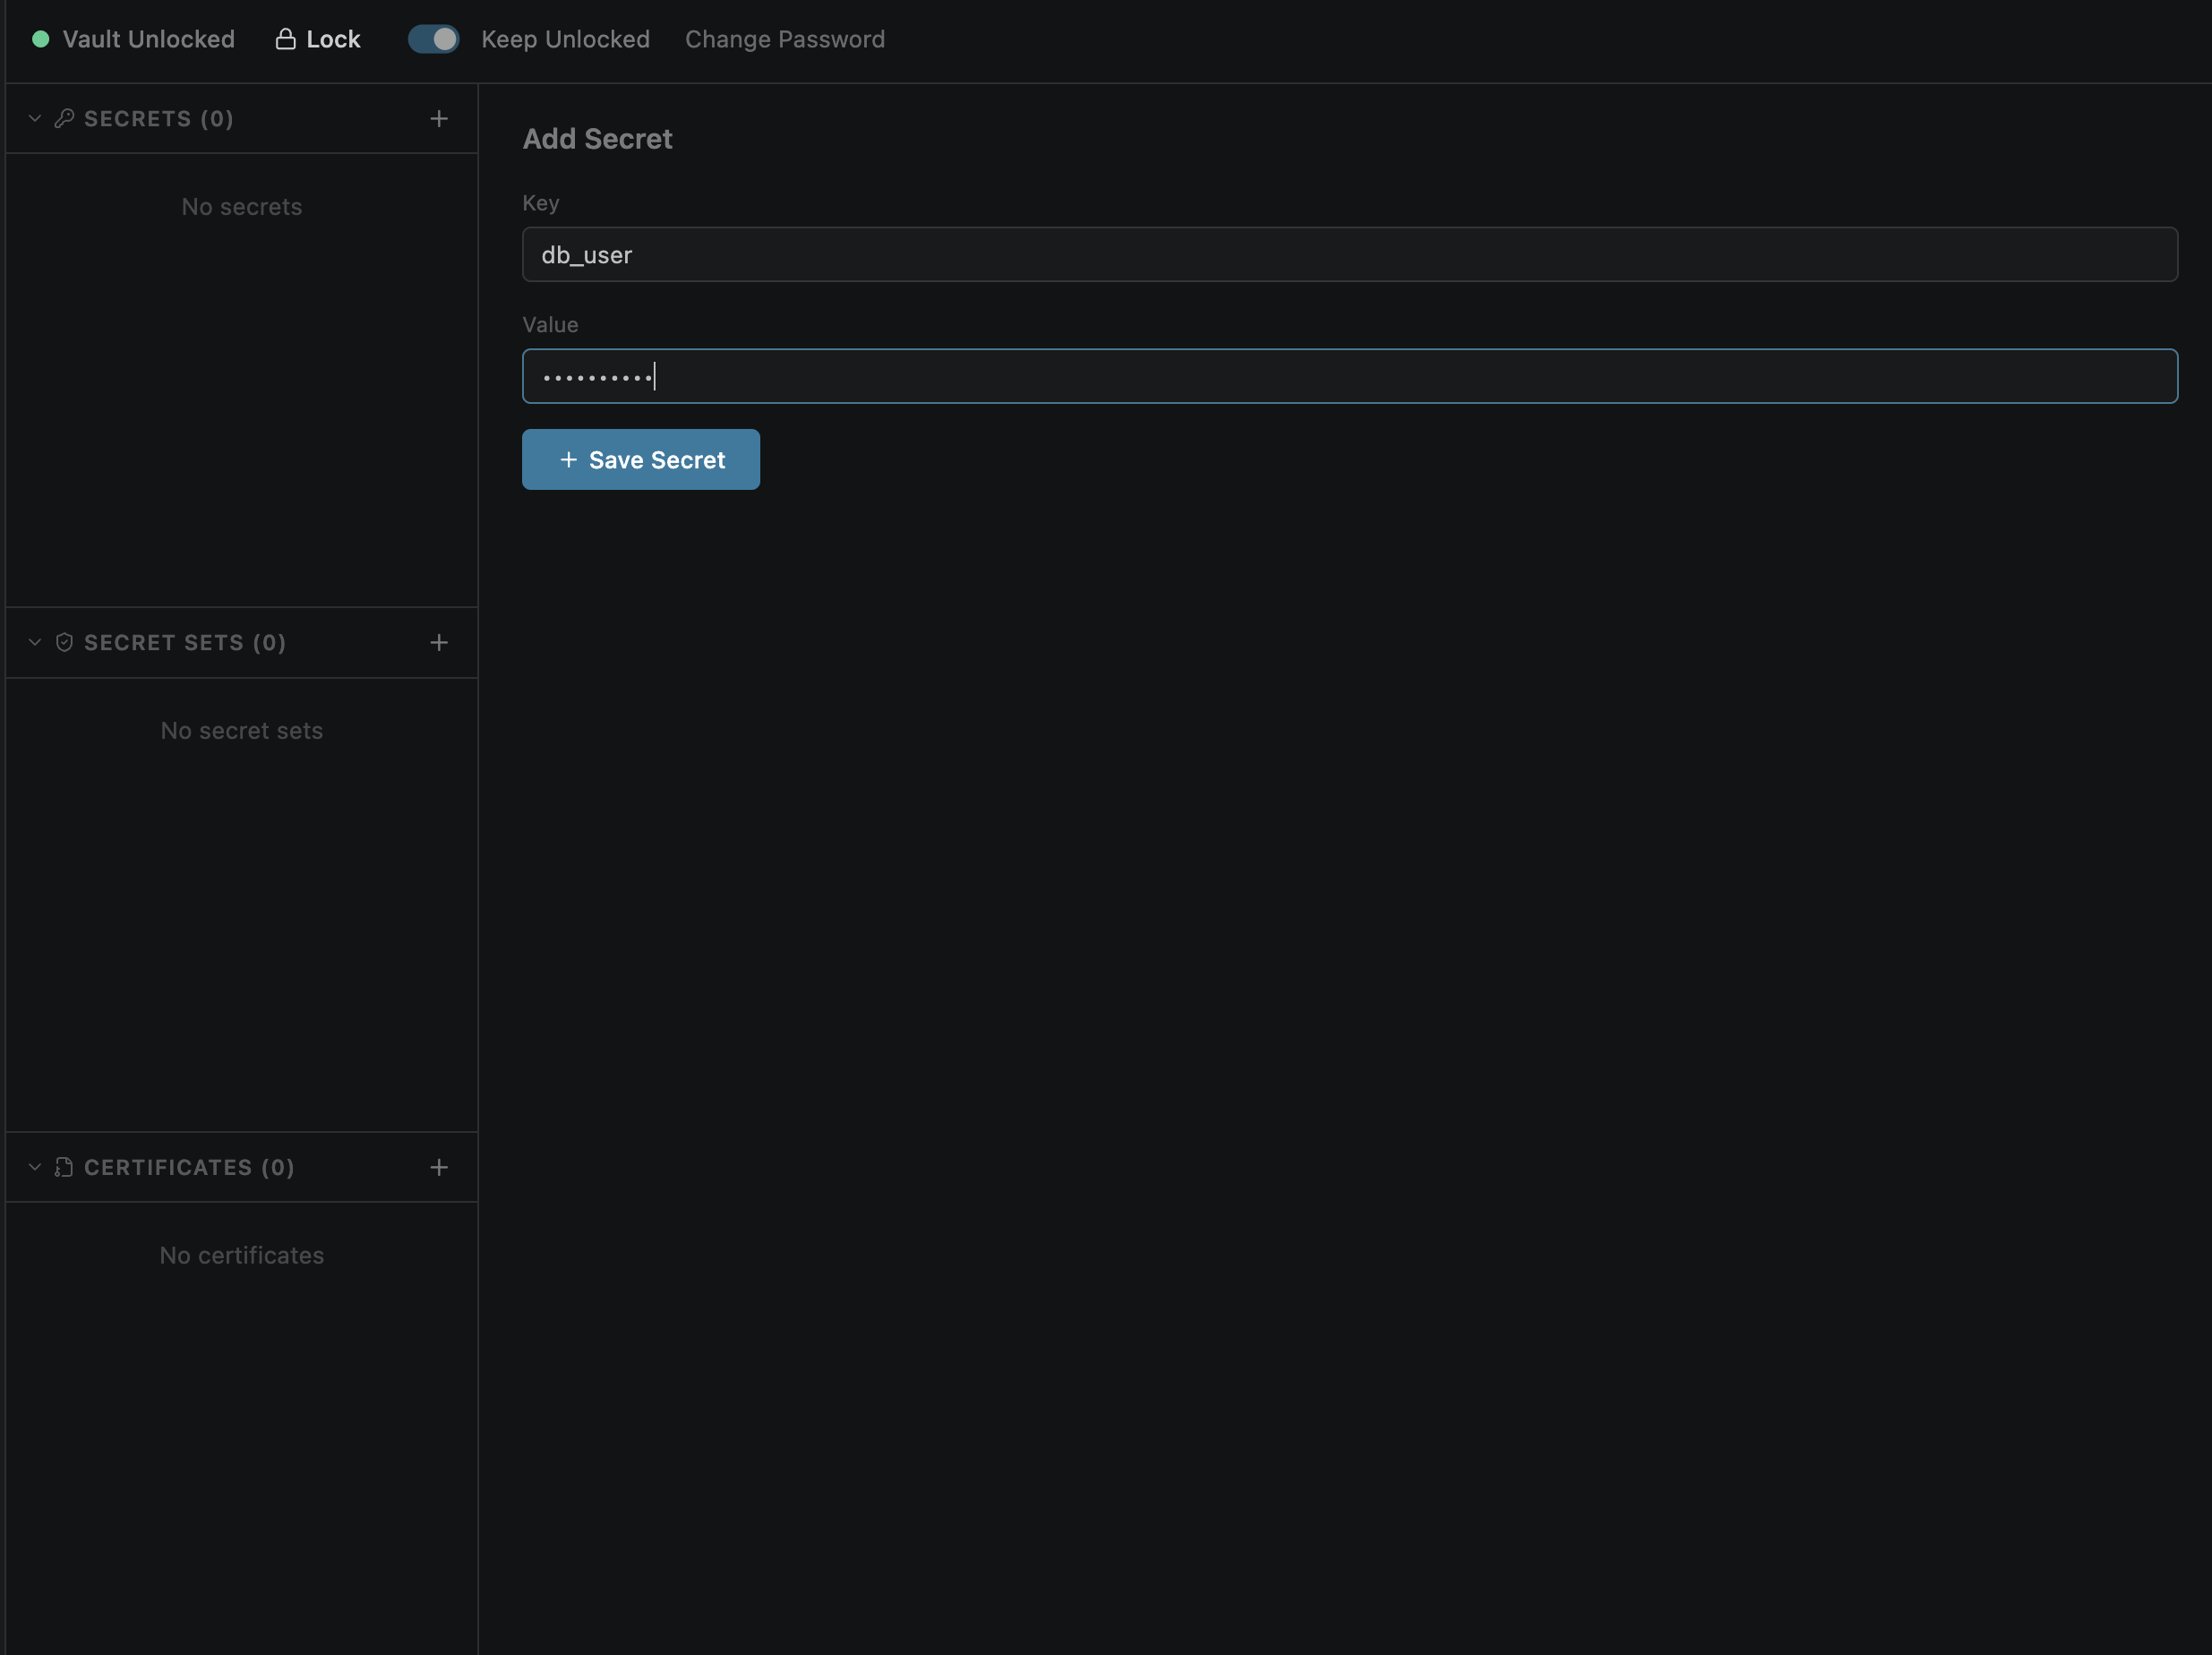Turn off the Keep Unlocked switch

433,39
